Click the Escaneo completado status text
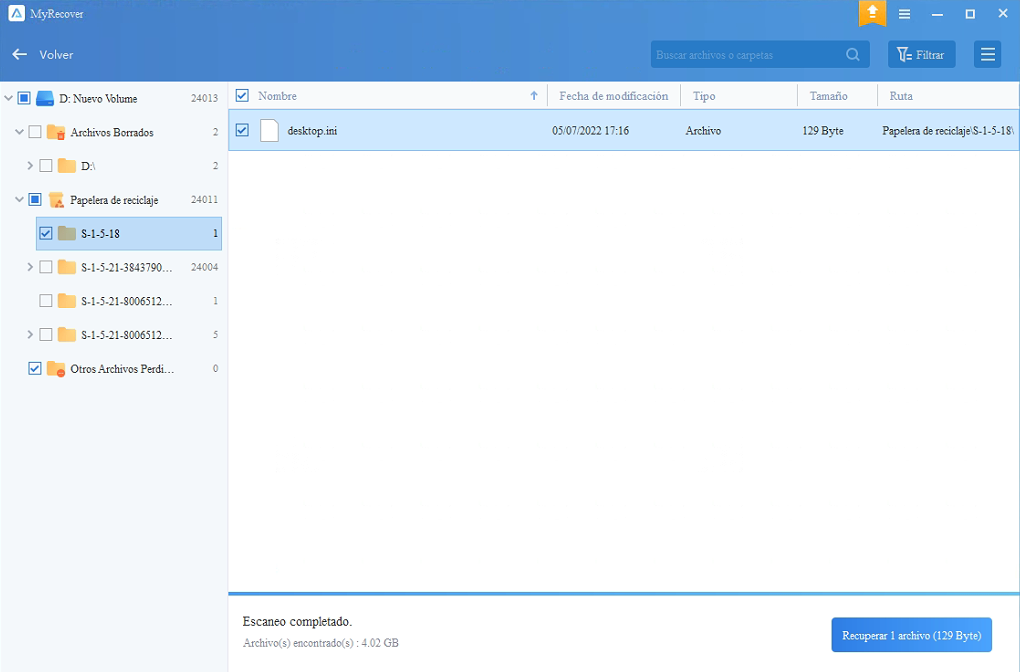The image size is (1020, 672). tap(297, 621)
